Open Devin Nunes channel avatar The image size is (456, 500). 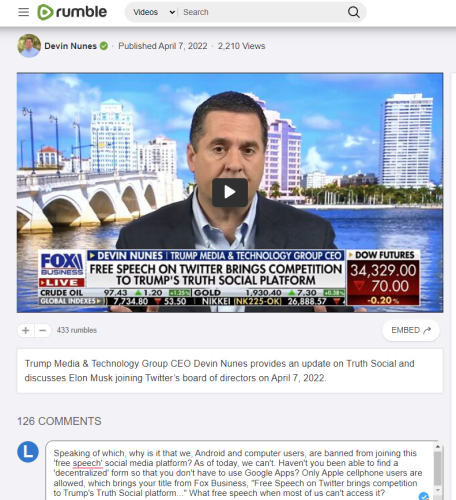[x=29, y=46]
